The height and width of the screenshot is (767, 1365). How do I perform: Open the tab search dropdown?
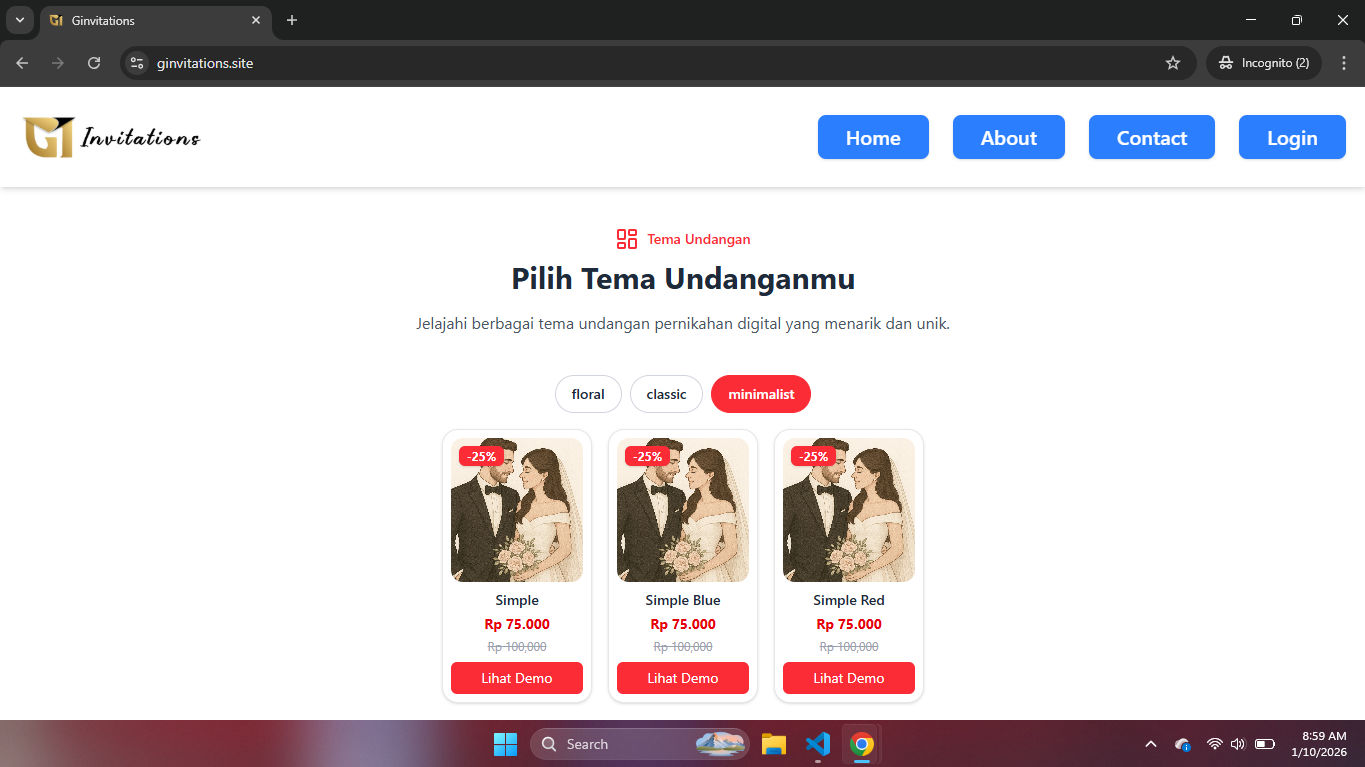pyautogui.click(x=19, y=20)
